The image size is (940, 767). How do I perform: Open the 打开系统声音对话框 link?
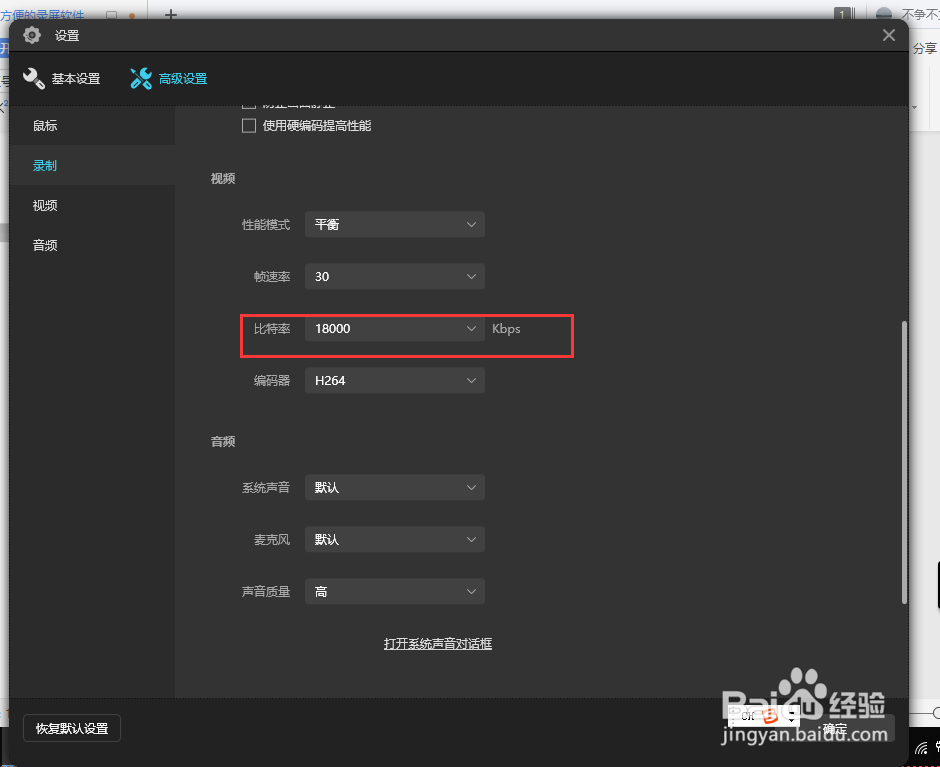(437, 643)
